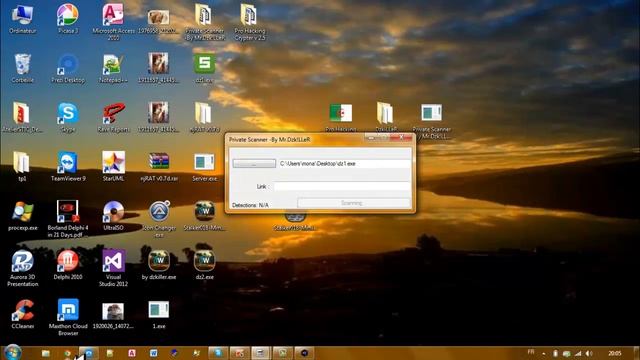The height and width of the screenshot is (360, 640).
Task: Open Windows Explorer from the taskbar
Action: [46, 353]
